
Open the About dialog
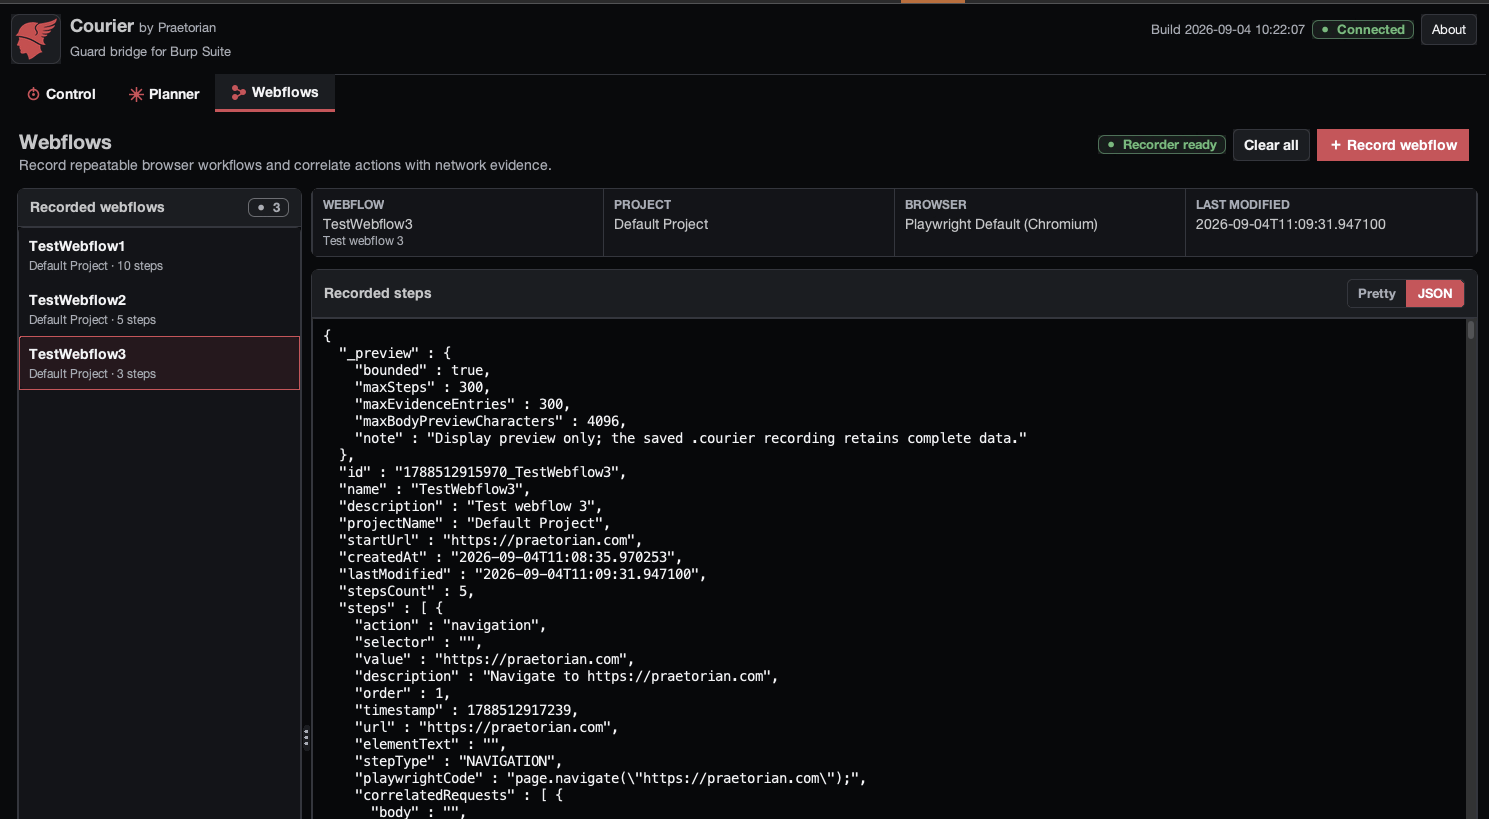pos(1448,29)
